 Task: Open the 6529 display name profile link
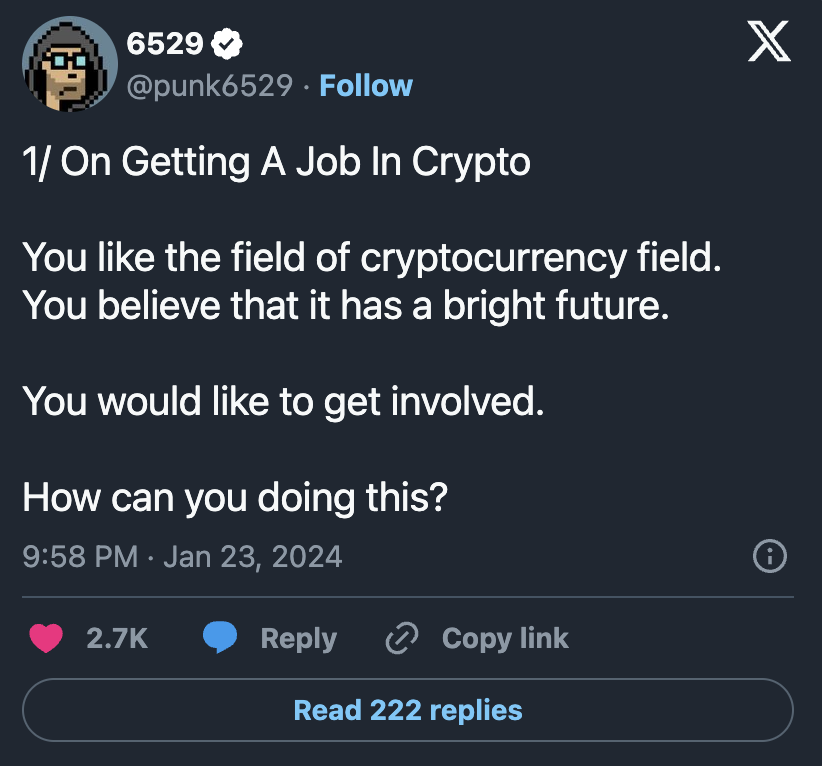pos(166,43)
